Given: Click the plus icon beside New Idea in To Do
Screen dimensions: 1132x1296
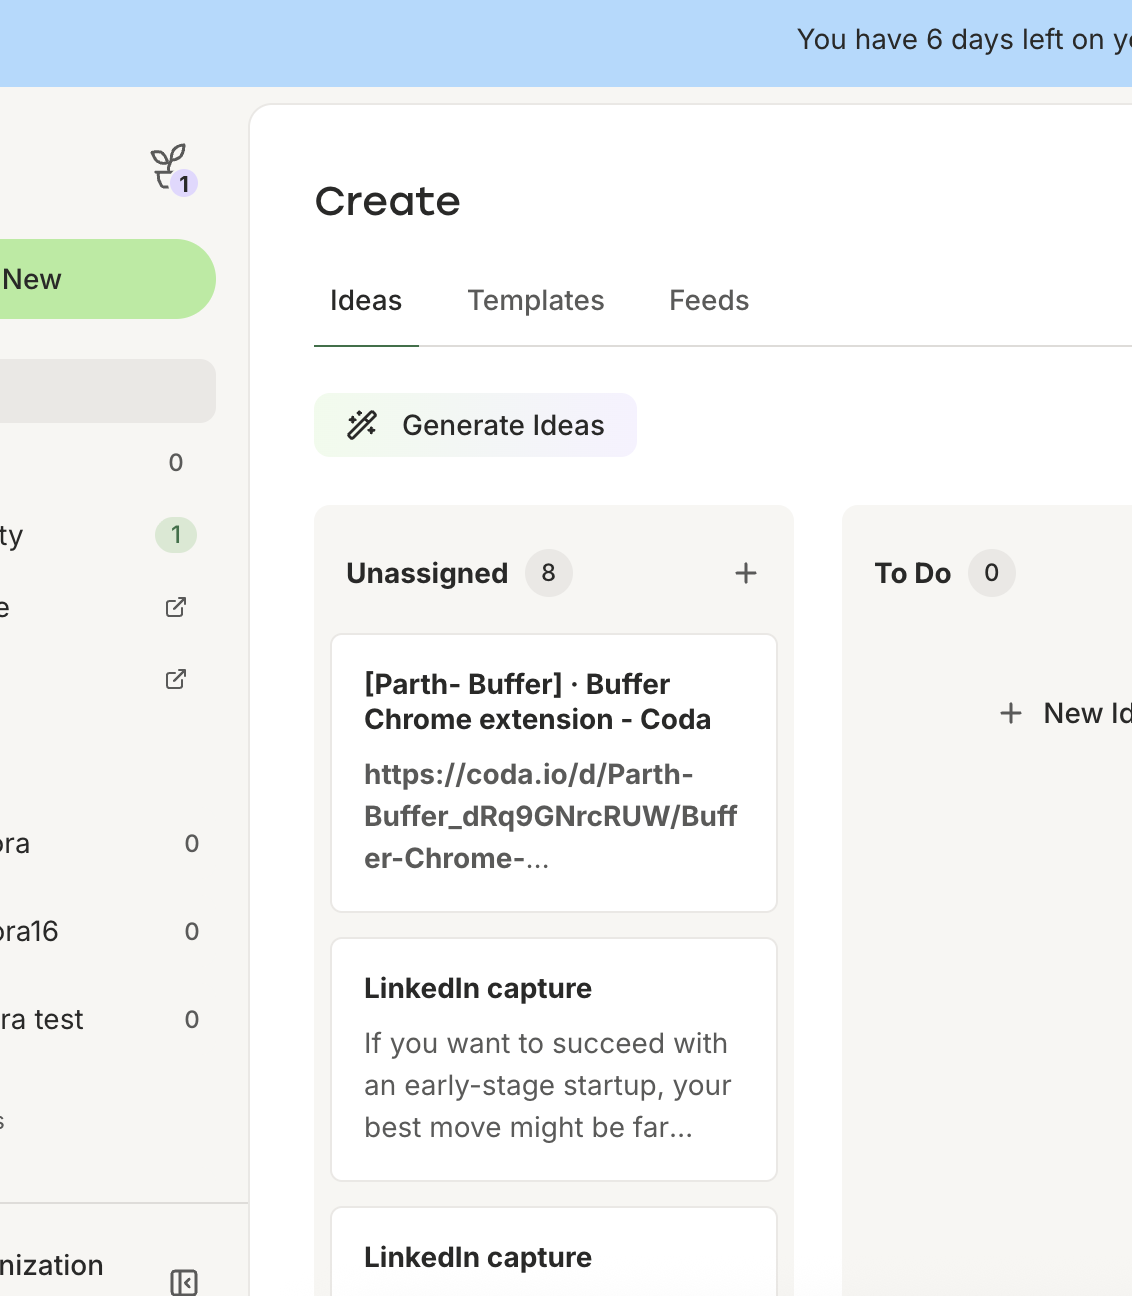Looking at the screenshot, I should pyautogui.click(x=1011, y=713).
